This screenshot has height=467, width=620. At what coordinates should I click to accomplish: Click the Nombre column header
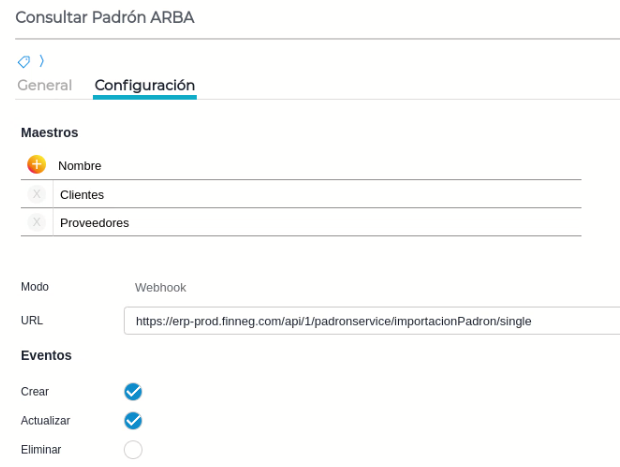coord(80,165)
